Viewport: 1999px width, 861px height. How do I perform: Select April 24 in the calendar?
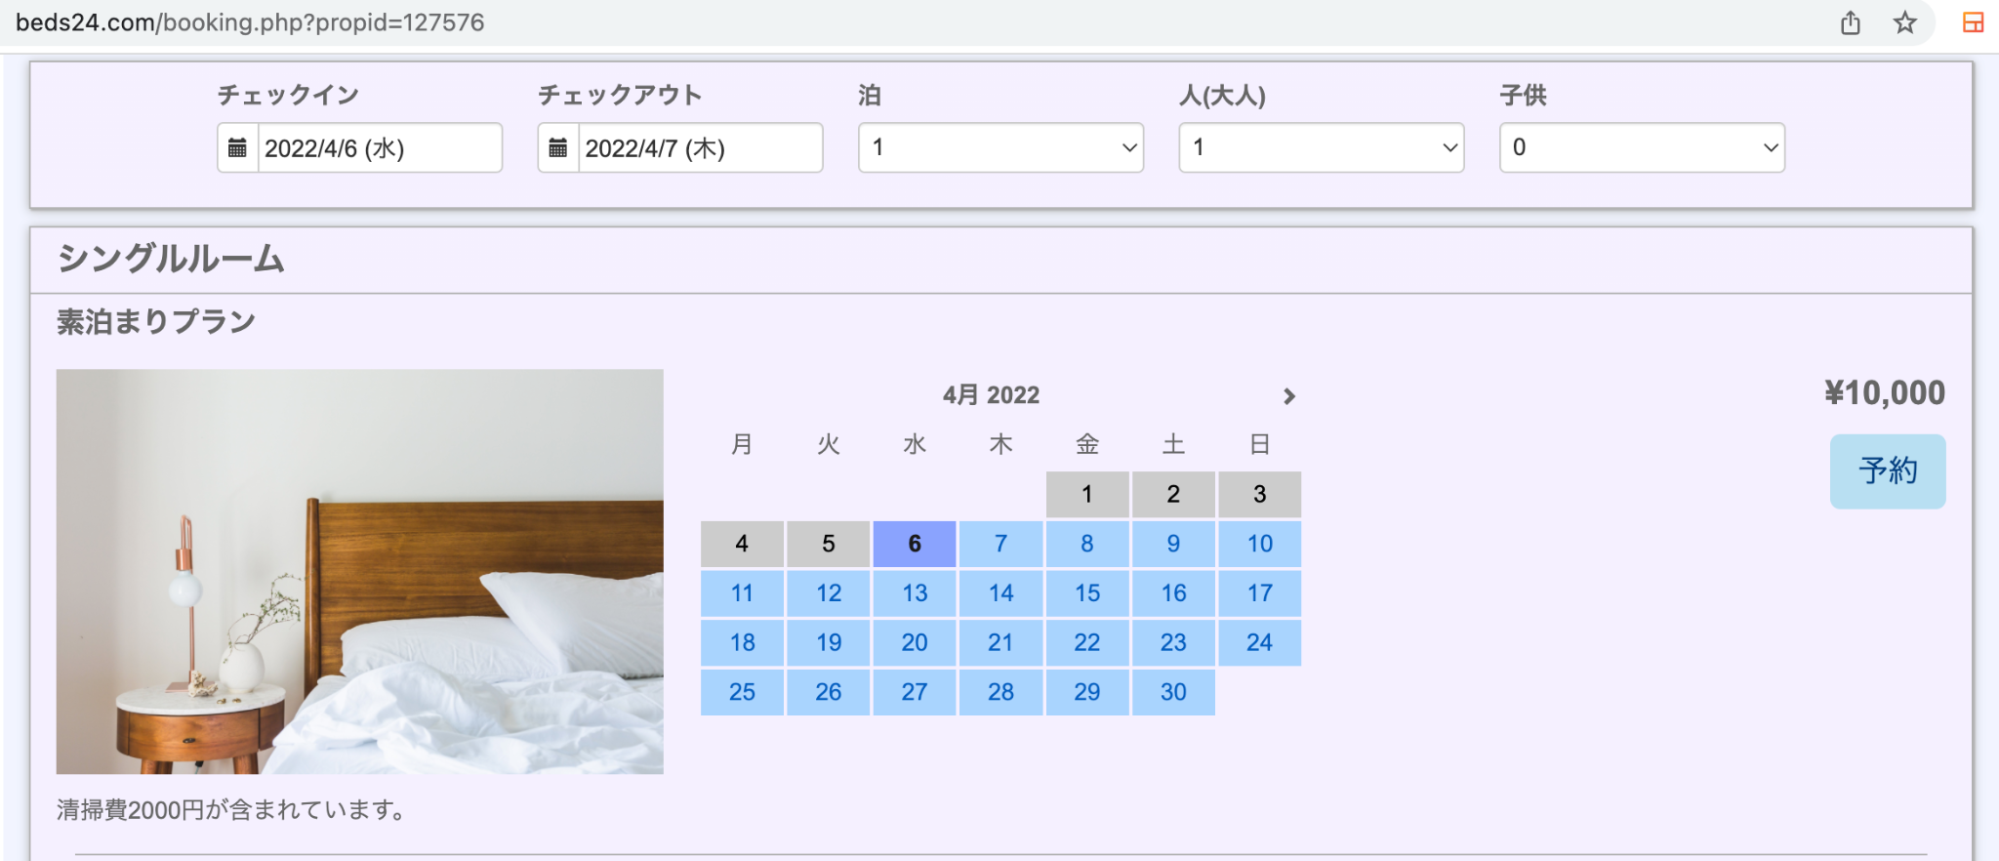(x=1259, y=642)
